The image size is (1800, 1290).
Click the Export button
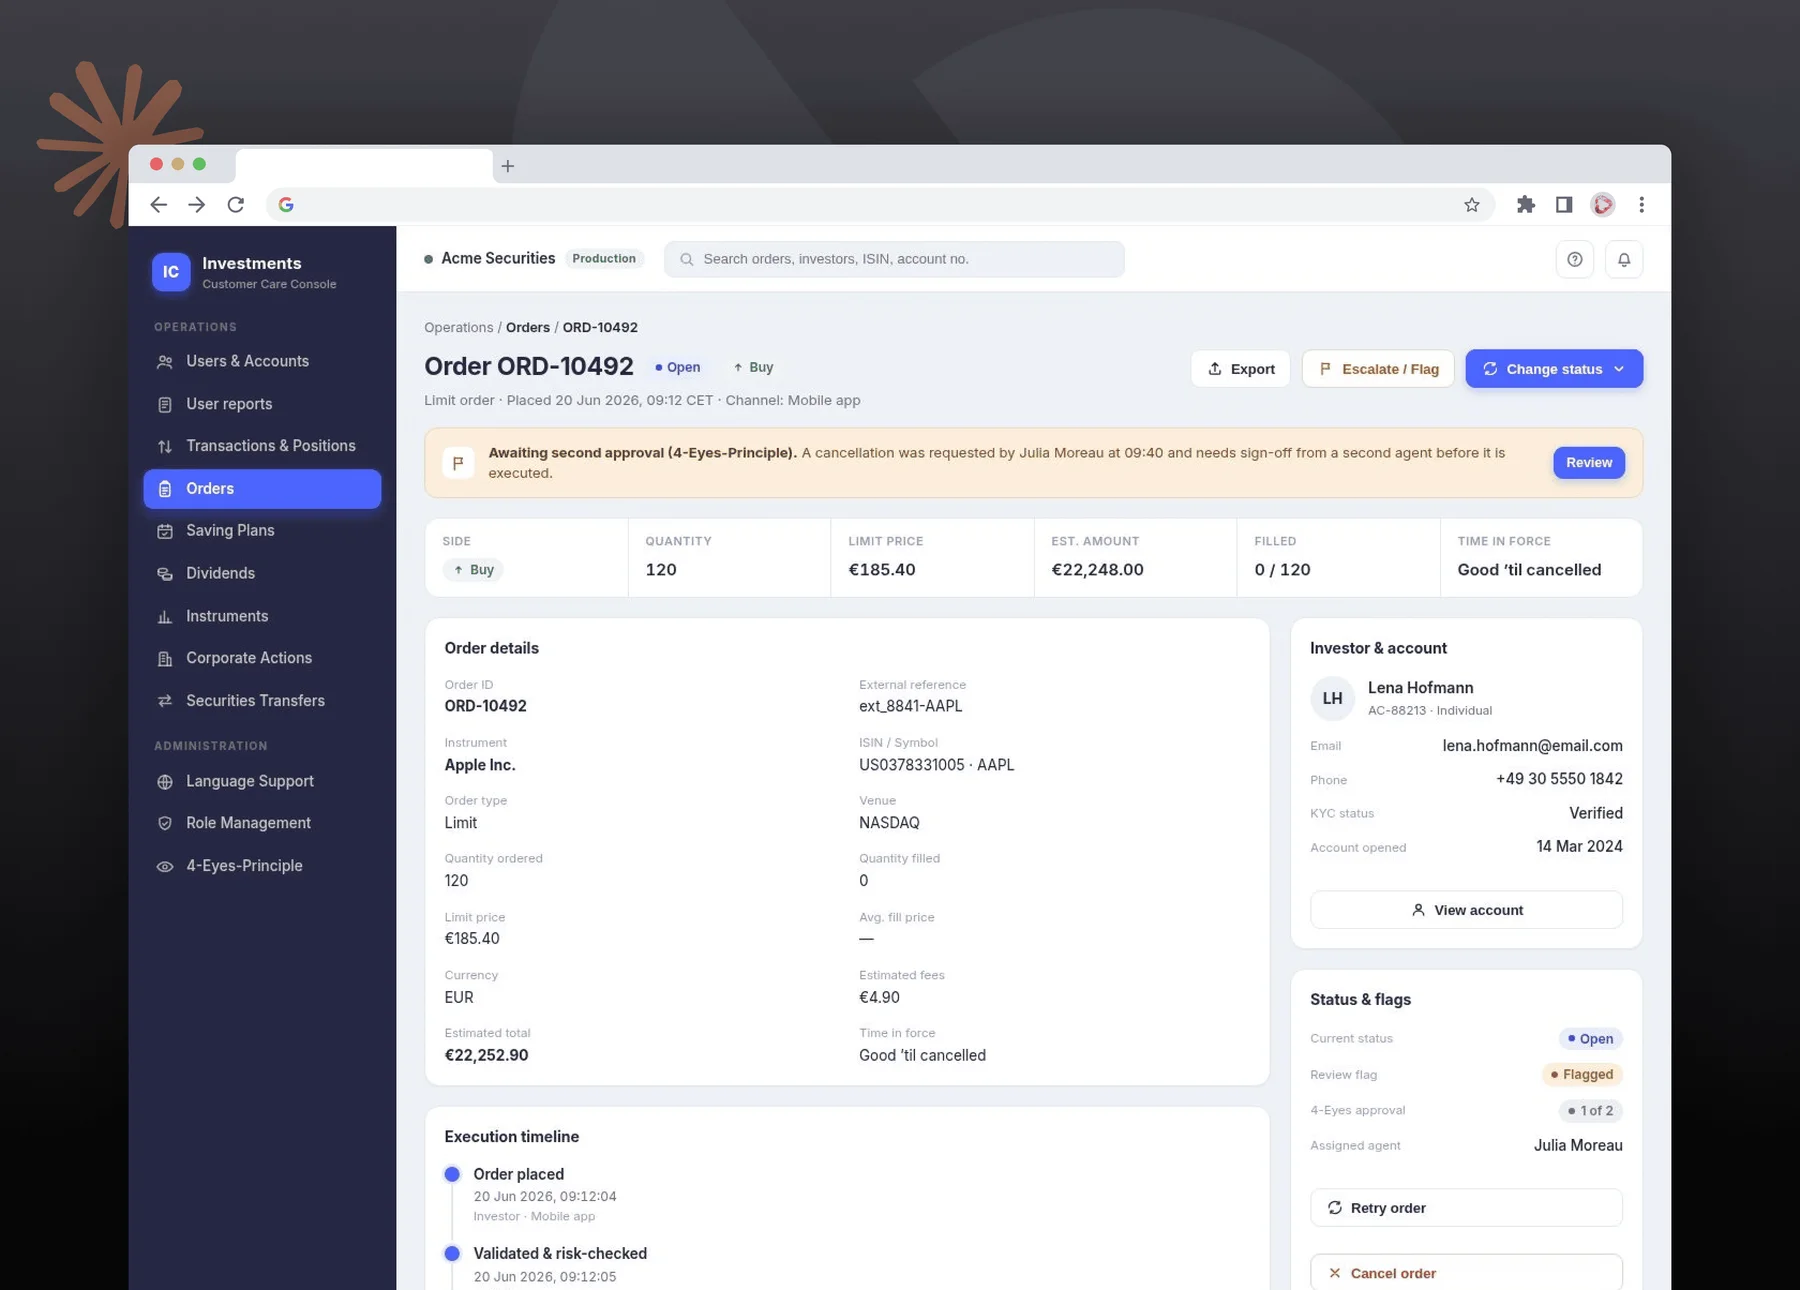tap(1240, 369)
